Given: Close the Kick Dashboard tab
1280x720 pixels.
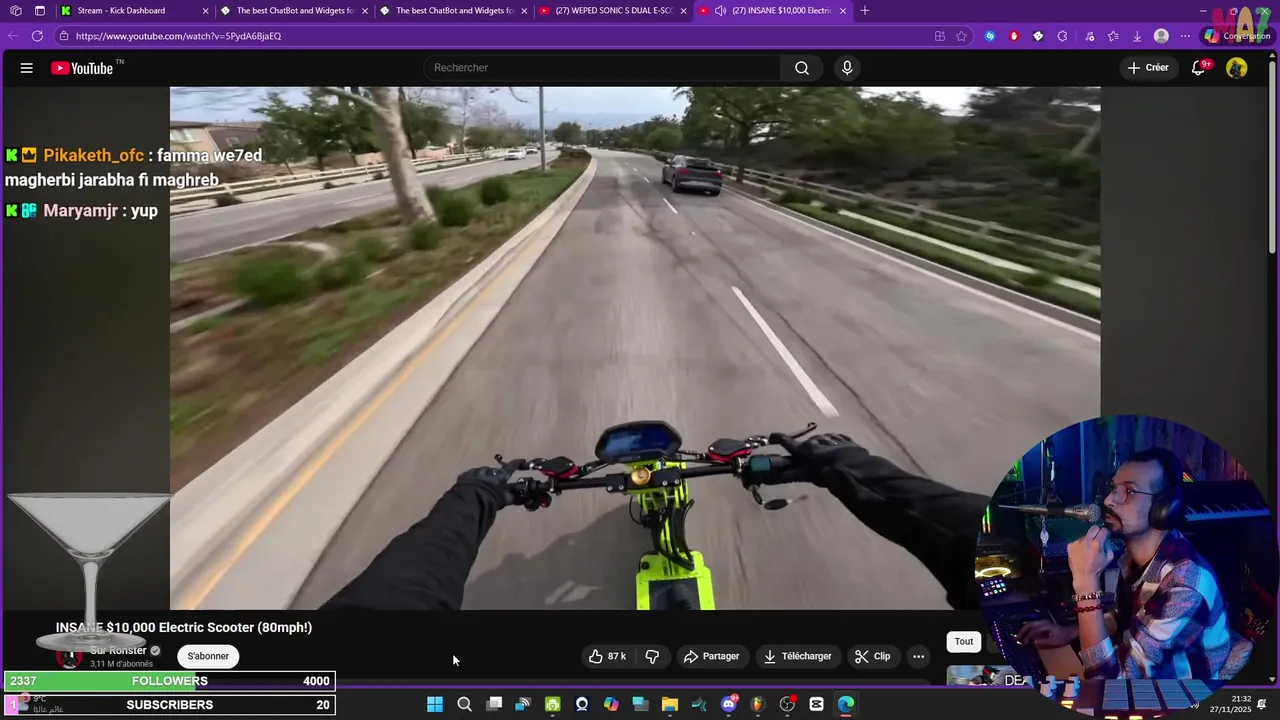Looking at the screenshot, I should (x=205, y=11).
